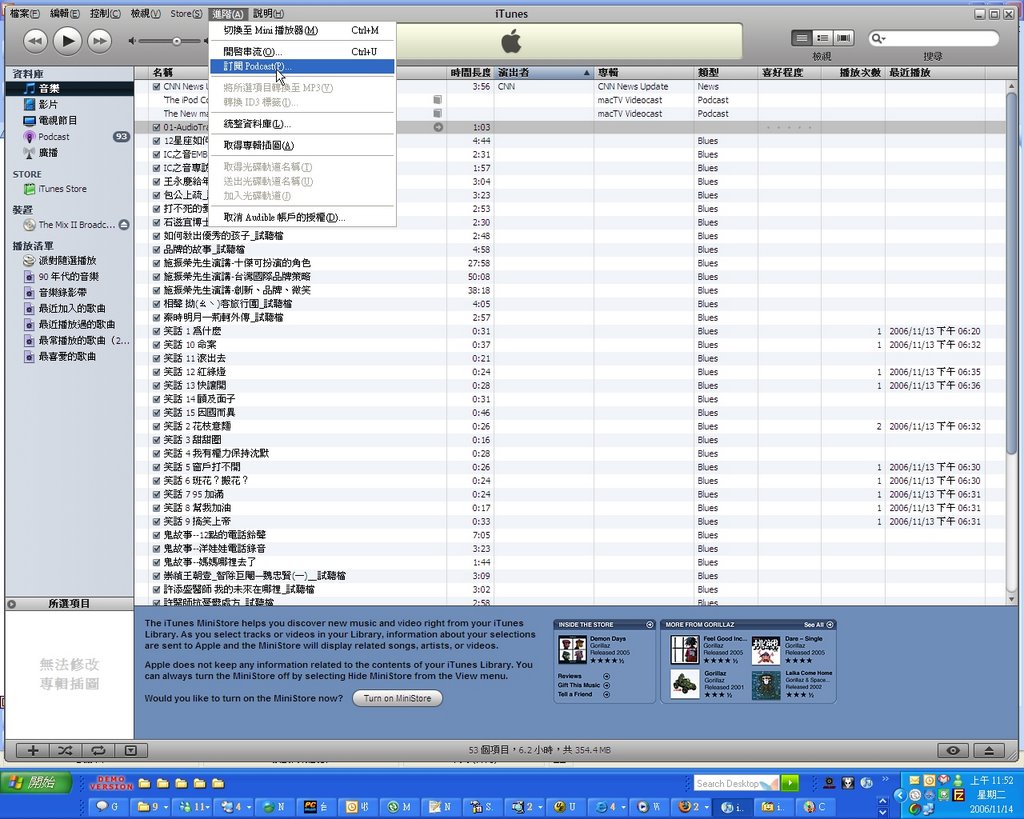Viewport: 1024px width, 819px height.
Task: Show or hide artwork panel button
Action: click(131, 750)
